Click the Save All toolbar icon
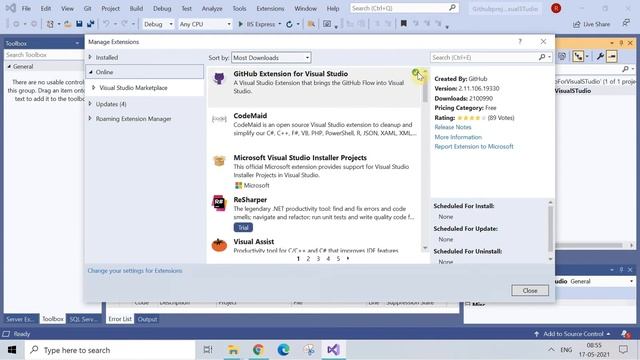The width and height of the screenshot is (640, 360). 90,24
